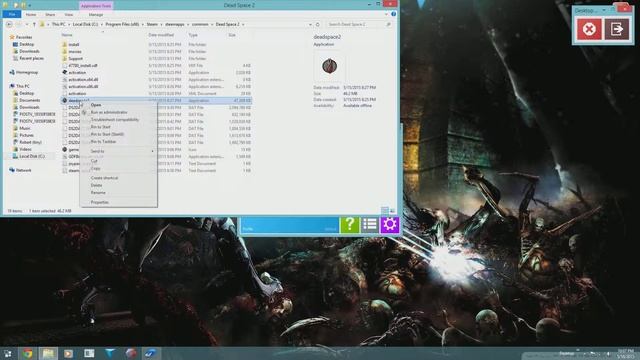Expand the recent locations dropdown arrow
The height and width of the screenshot is (360, 640).
coord(27,24)
